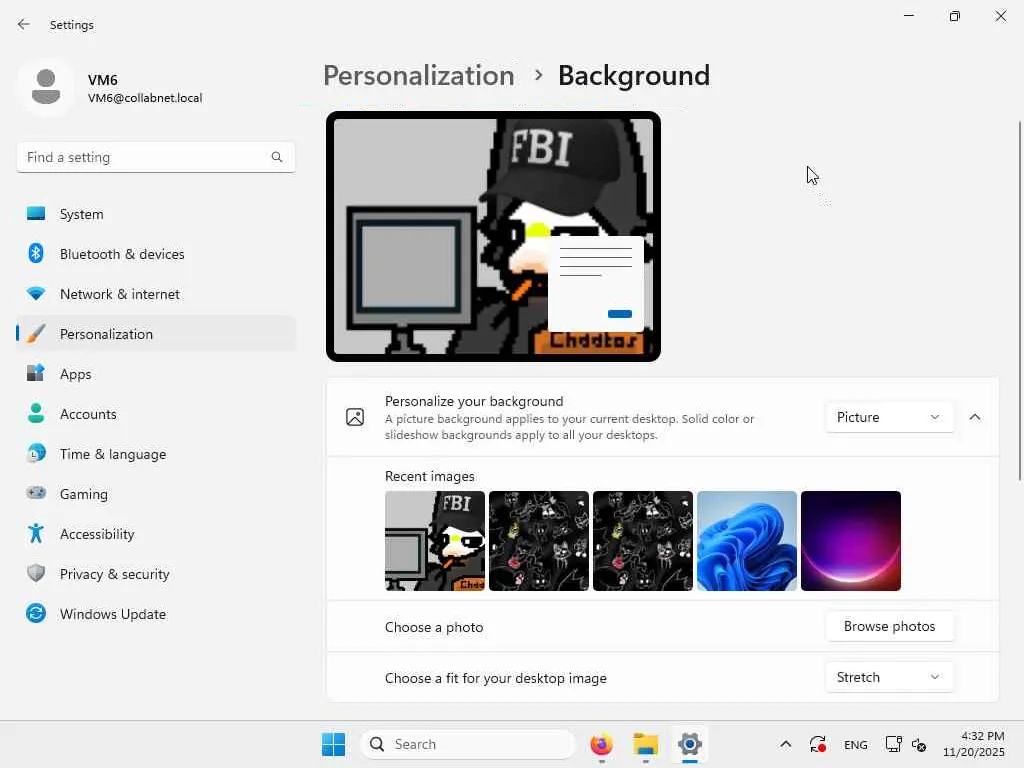
Task: Click the Windows Update sync icon
Action: tap(36, 613)
